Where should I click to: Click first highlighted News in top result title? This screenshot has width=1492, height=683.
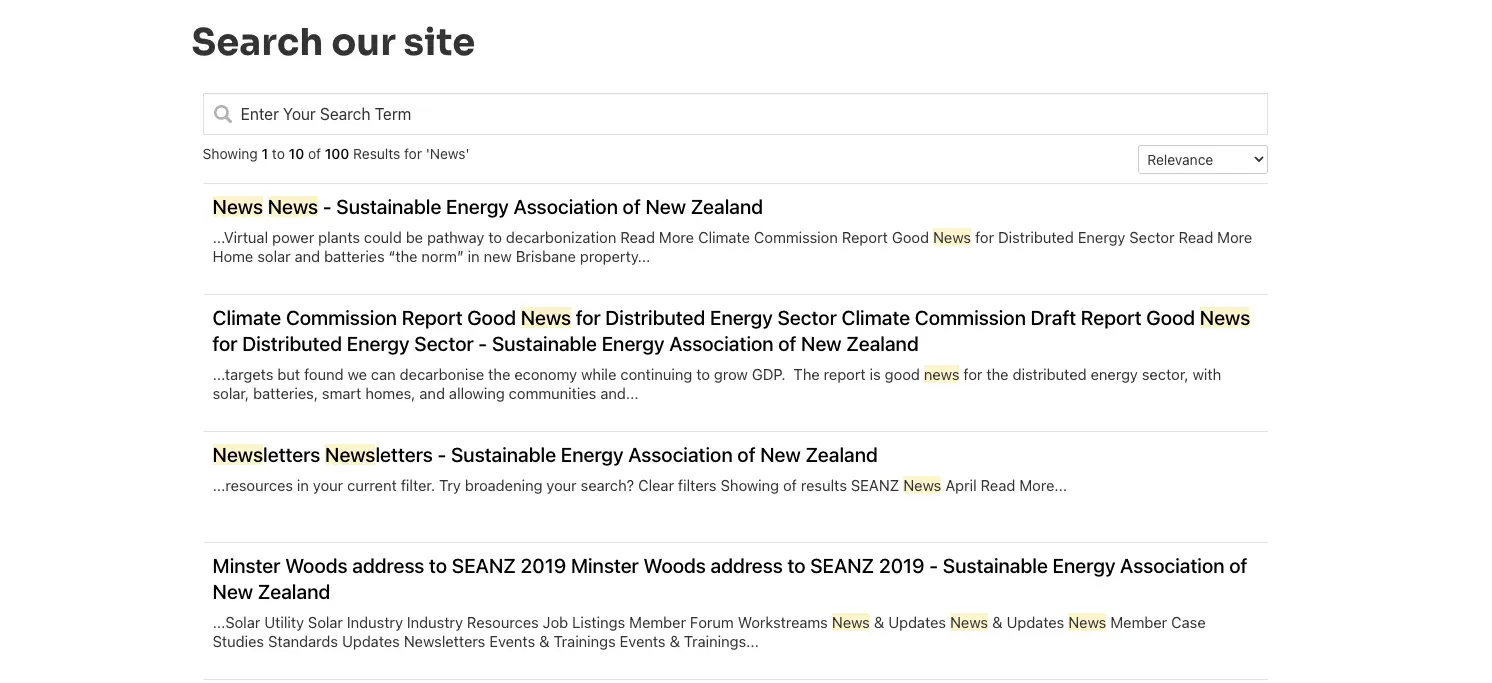237,208
